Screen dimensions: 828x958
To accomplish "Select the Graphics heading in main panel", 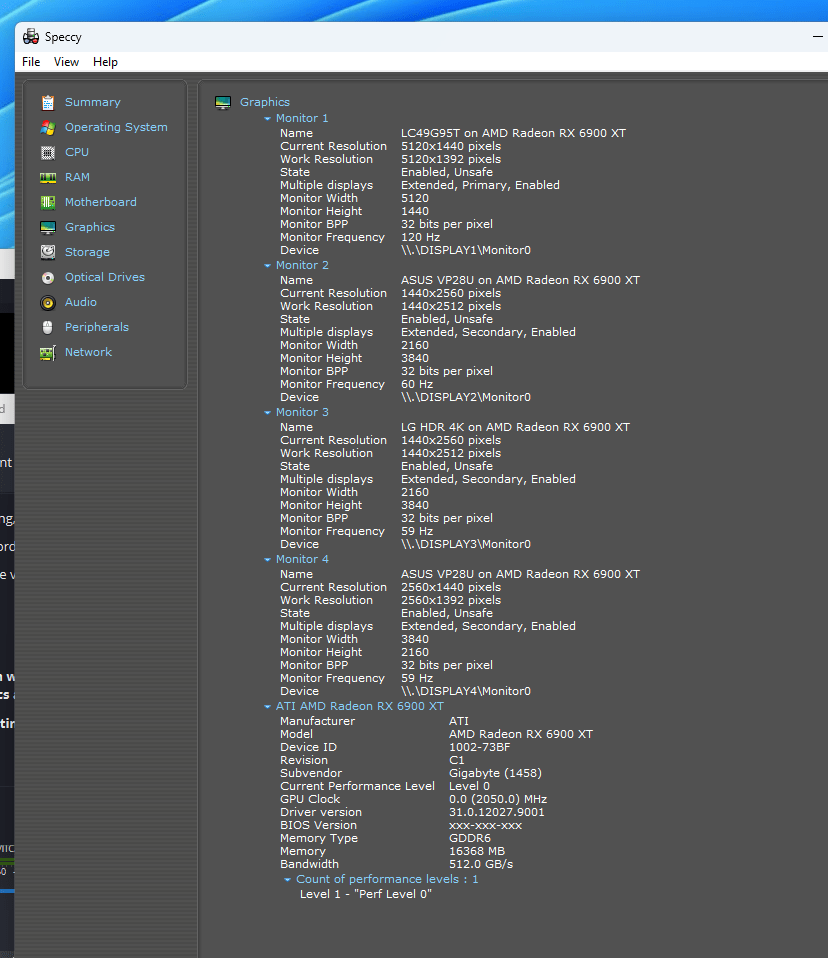I will point(265,102).
